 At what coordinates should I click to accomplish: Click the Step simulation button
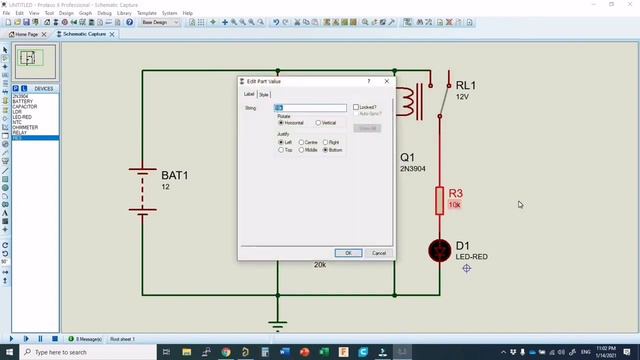pos(26,339)
